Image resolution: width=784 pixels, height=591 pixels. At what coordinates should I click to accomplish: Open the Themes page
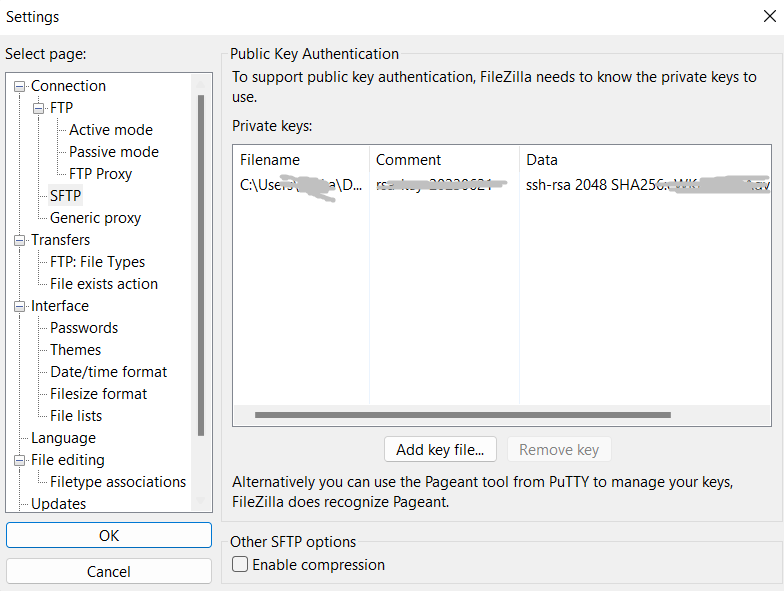76,350
